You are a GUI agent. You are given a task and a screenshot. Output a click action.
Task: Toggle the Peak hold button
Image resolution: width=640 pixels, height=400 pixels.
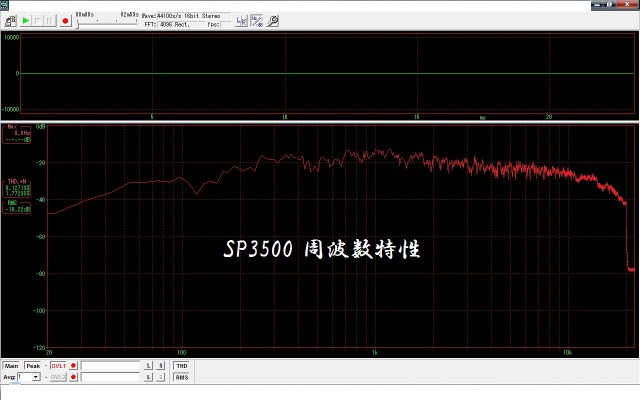coord(33,366)
